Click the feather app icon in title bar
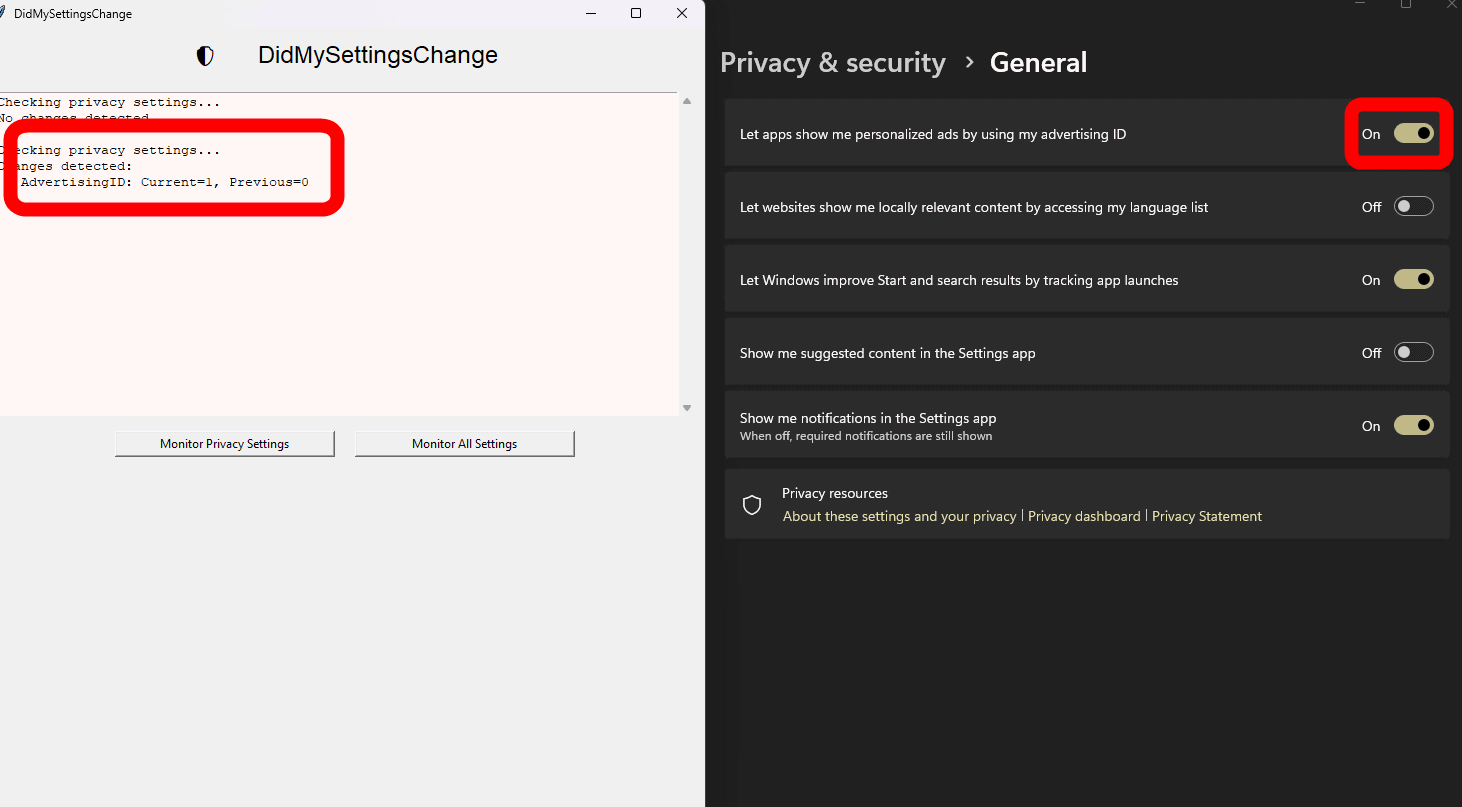The width and height of the screenshot is (1462, 807). tap(3, 13)
